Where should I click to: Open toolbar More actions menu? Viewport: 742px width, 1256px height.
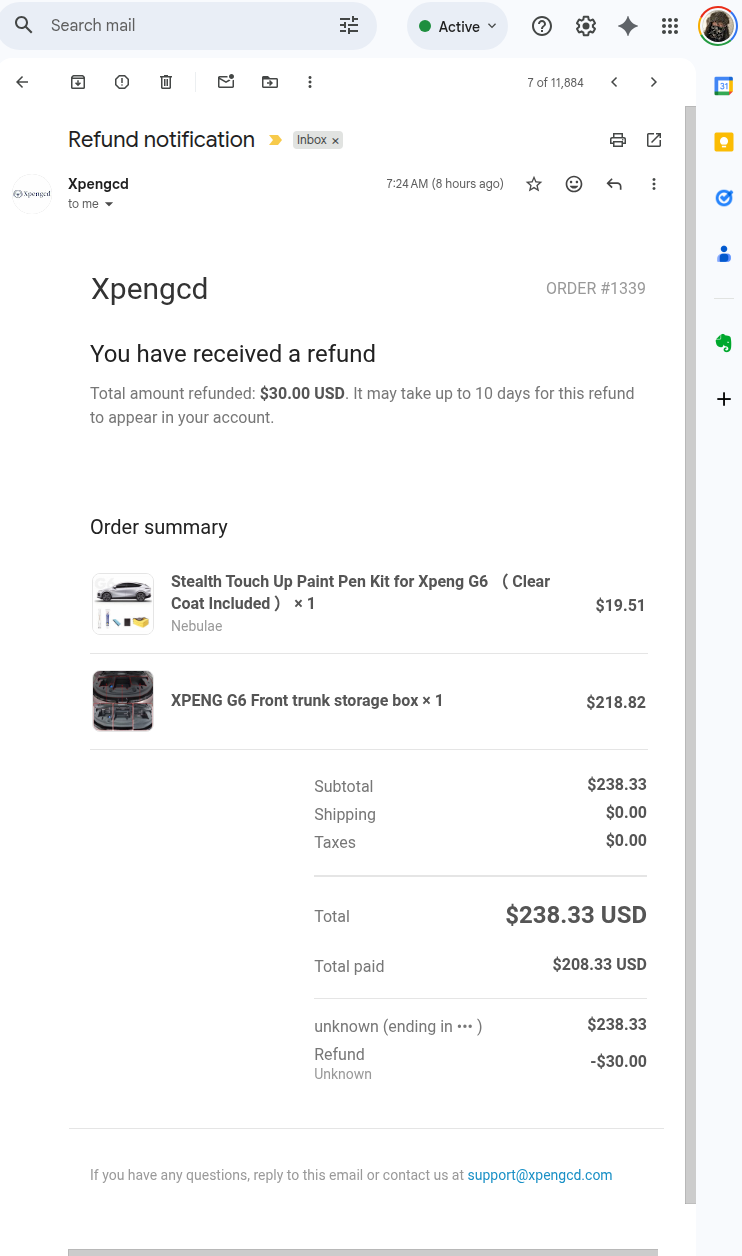pos(310,82)
